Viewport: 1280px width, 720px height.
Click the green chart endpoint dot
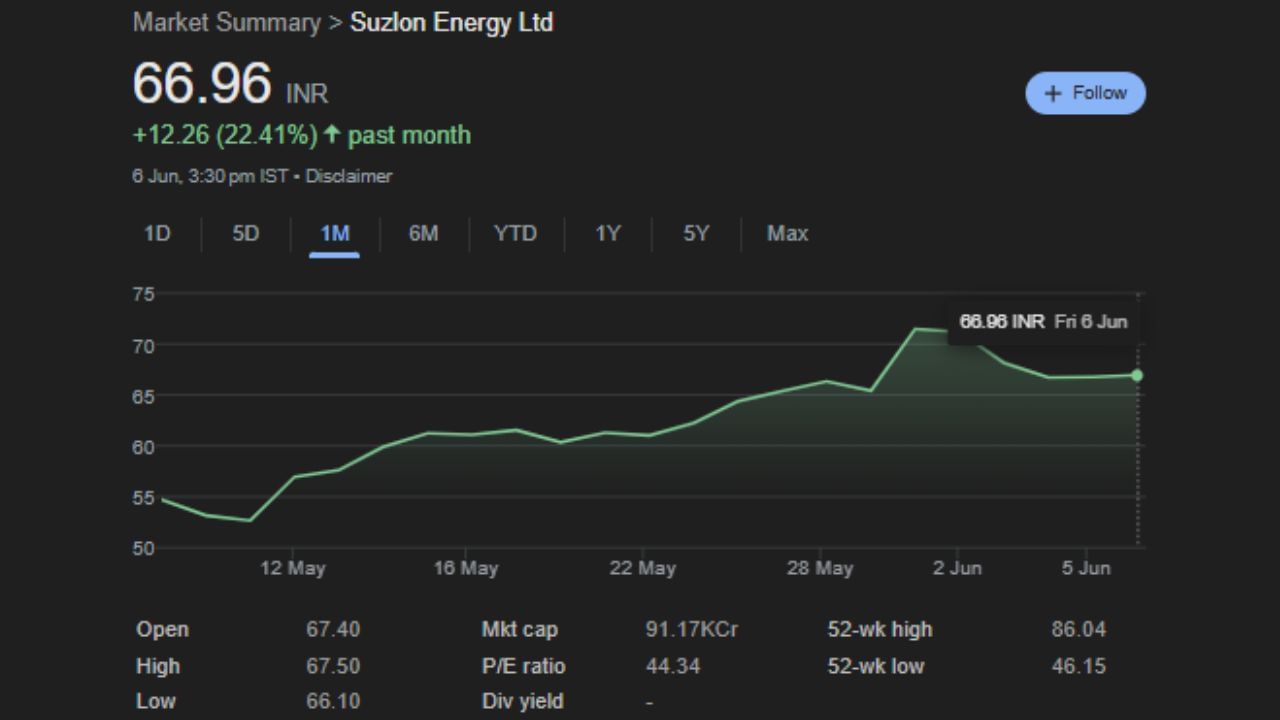click(x=1137, y=375)
